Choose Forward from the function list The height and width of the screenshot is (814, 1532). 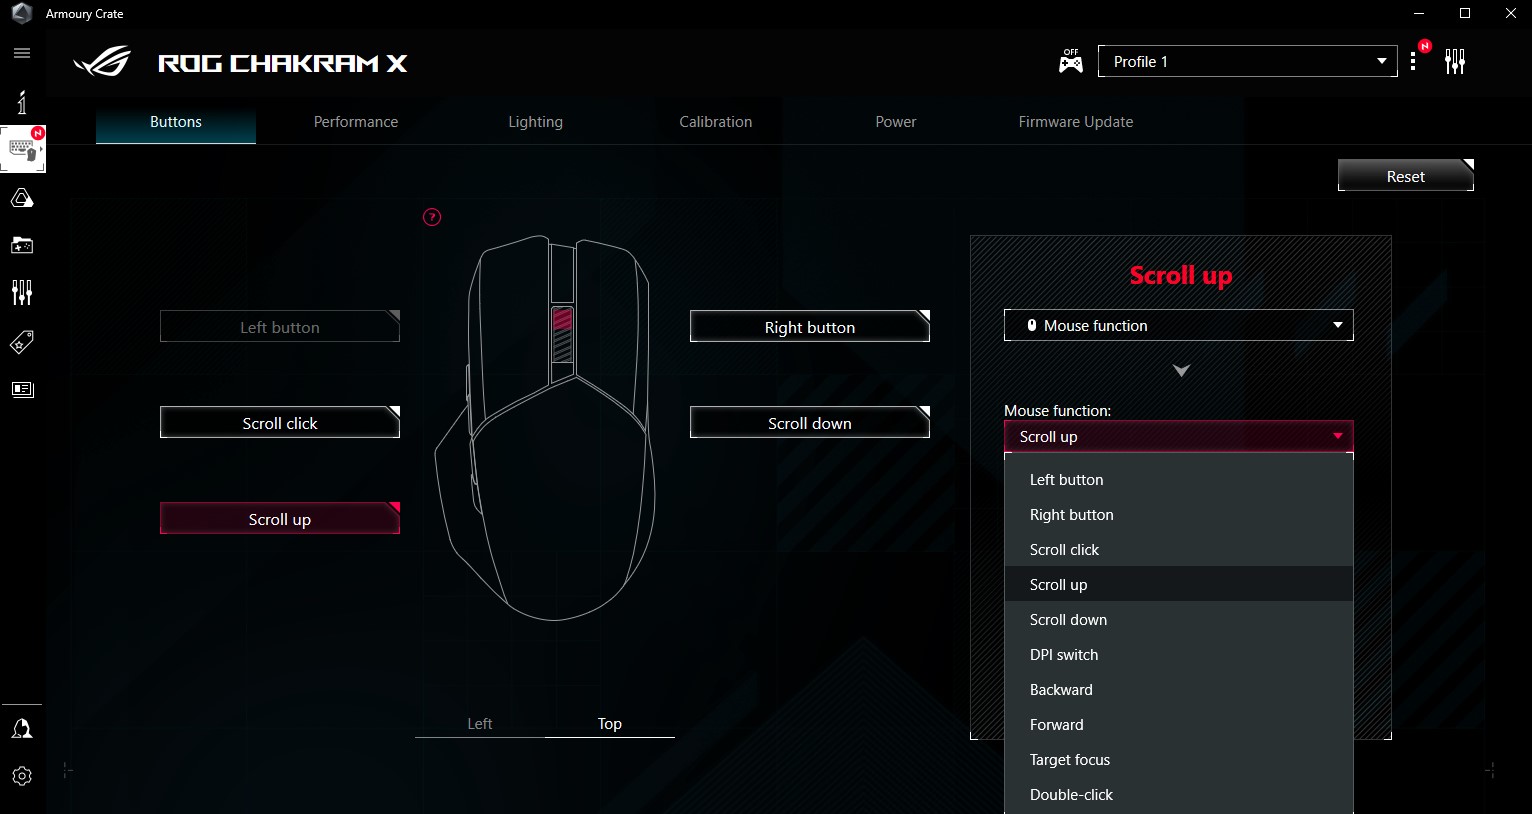[1179, 725]
